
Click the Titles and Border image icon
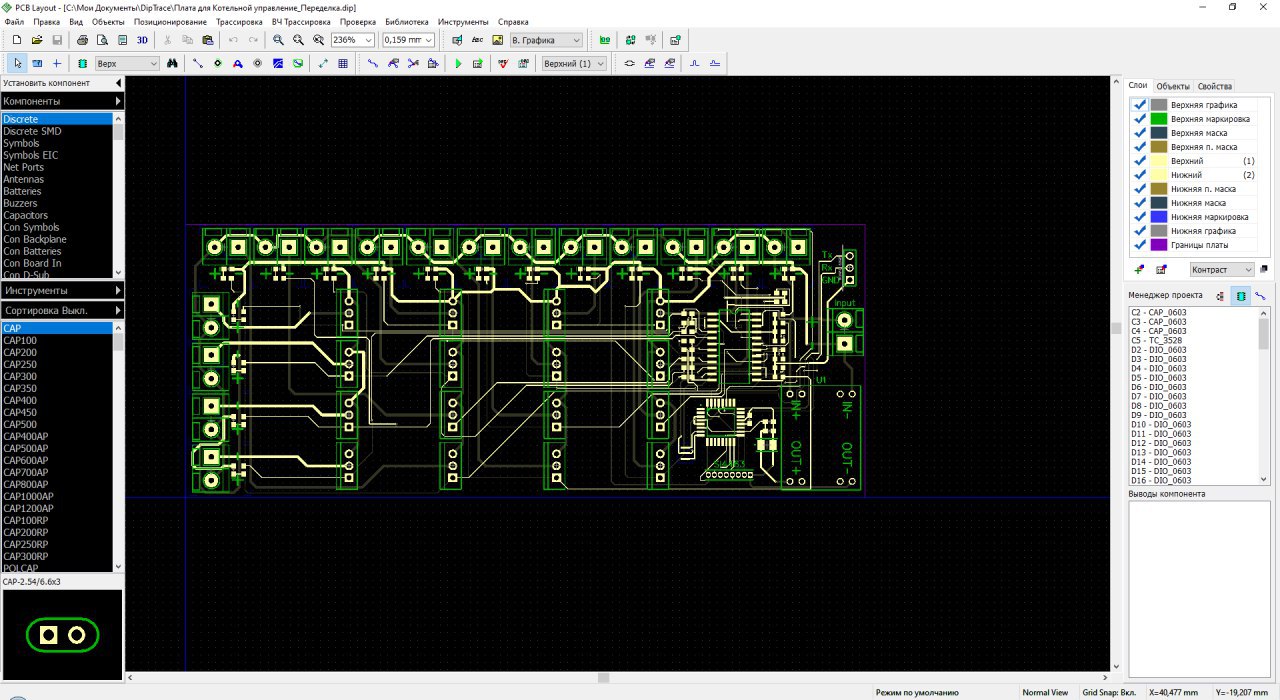(497, 40)
